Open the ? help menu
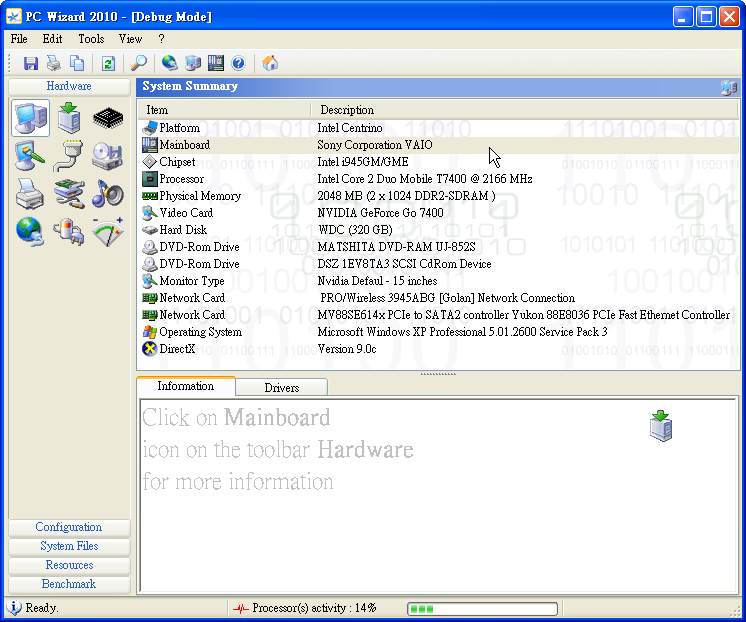This screenshot has height=622, width=746. pyautogui.click(x=161, y=39)
